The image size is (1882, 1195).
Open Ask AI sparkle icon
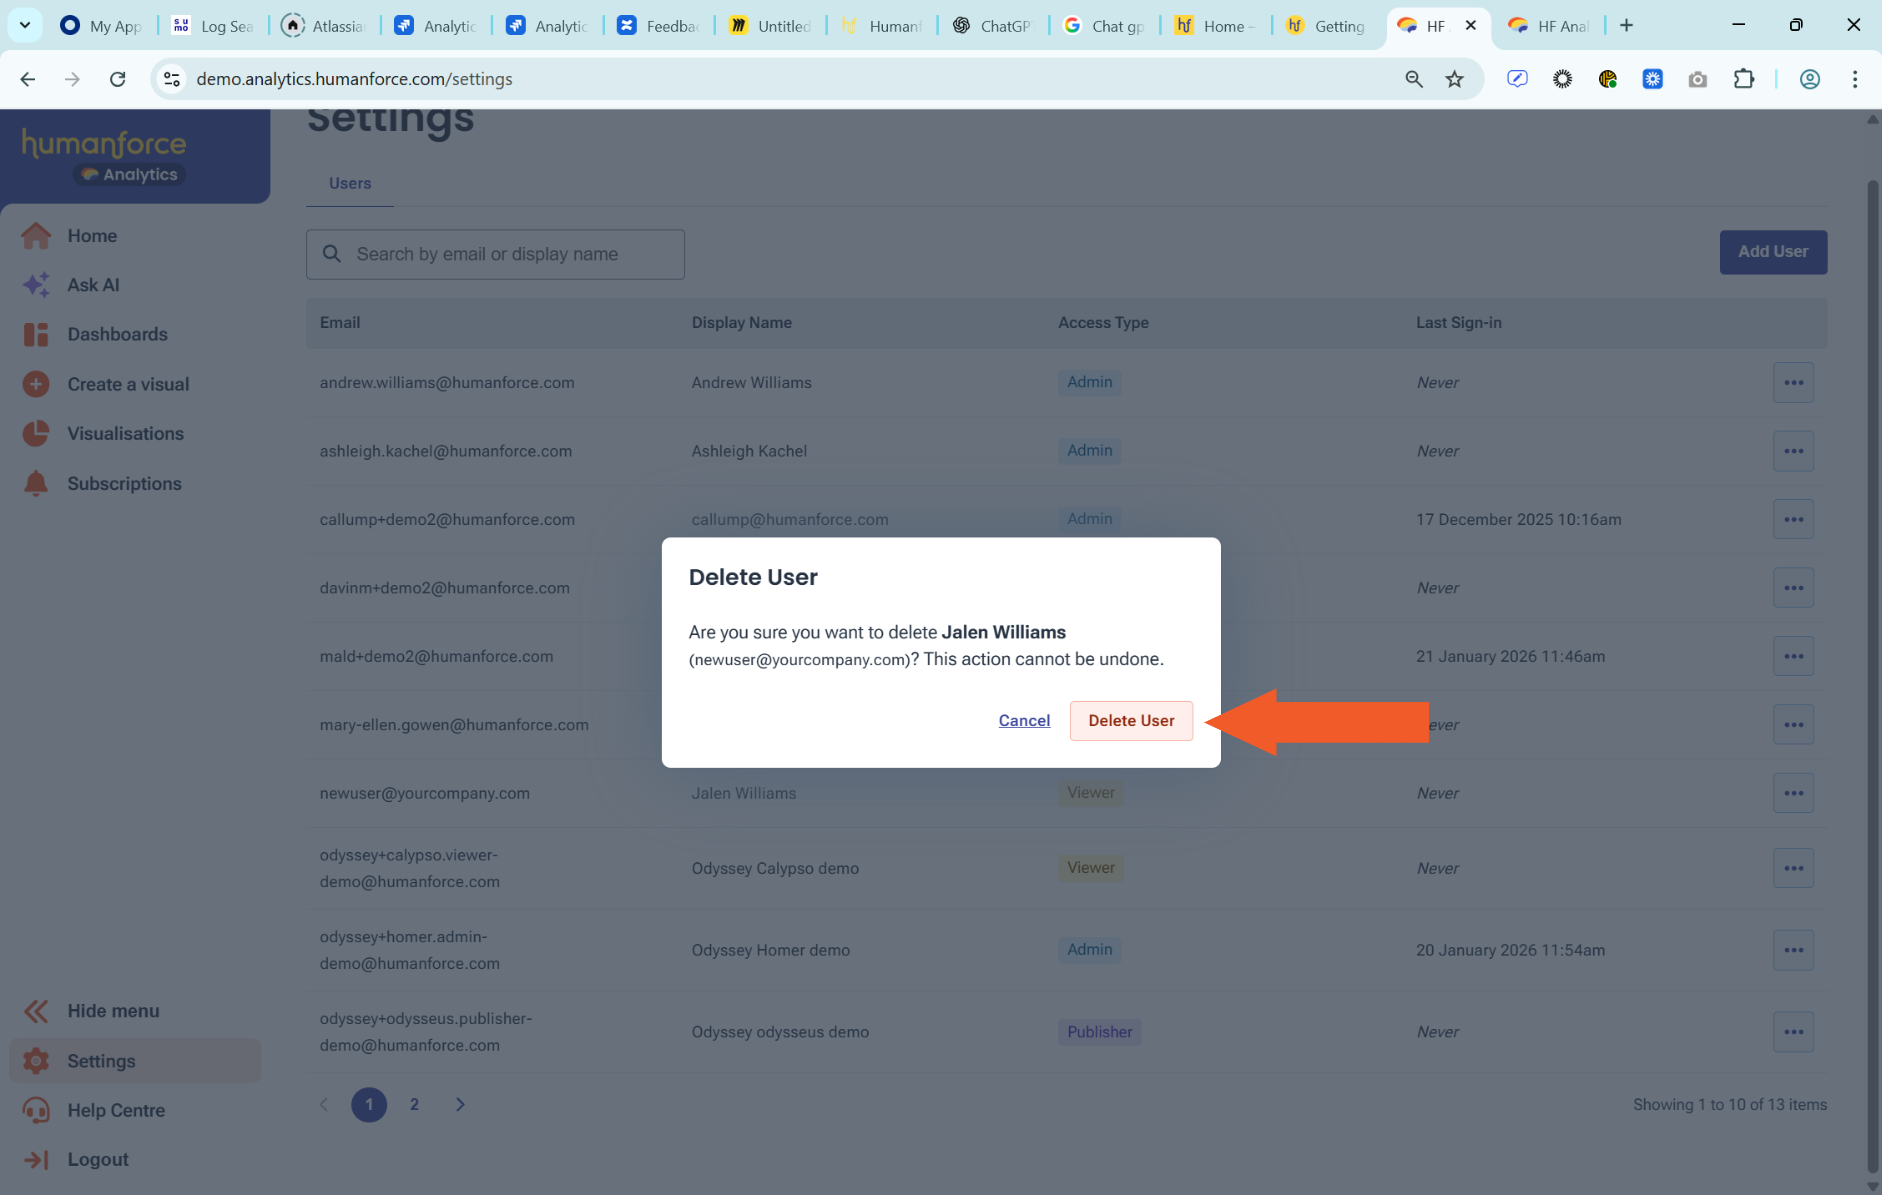pyautogui.click(x=36, y=285)
